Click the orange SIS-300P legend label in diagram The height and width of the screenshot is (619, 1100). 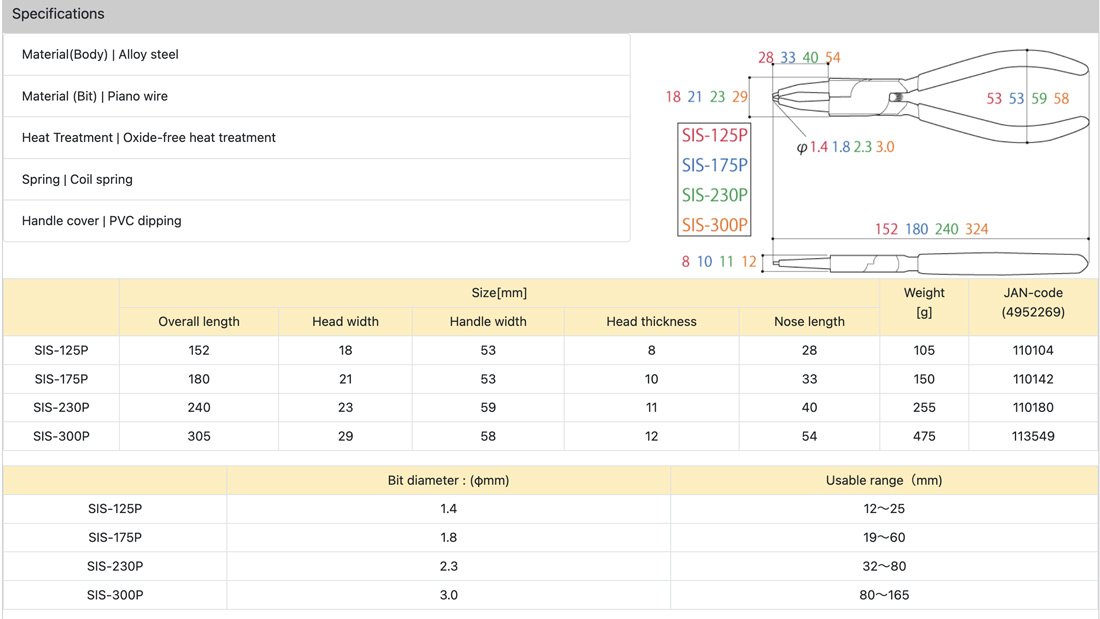714,225
